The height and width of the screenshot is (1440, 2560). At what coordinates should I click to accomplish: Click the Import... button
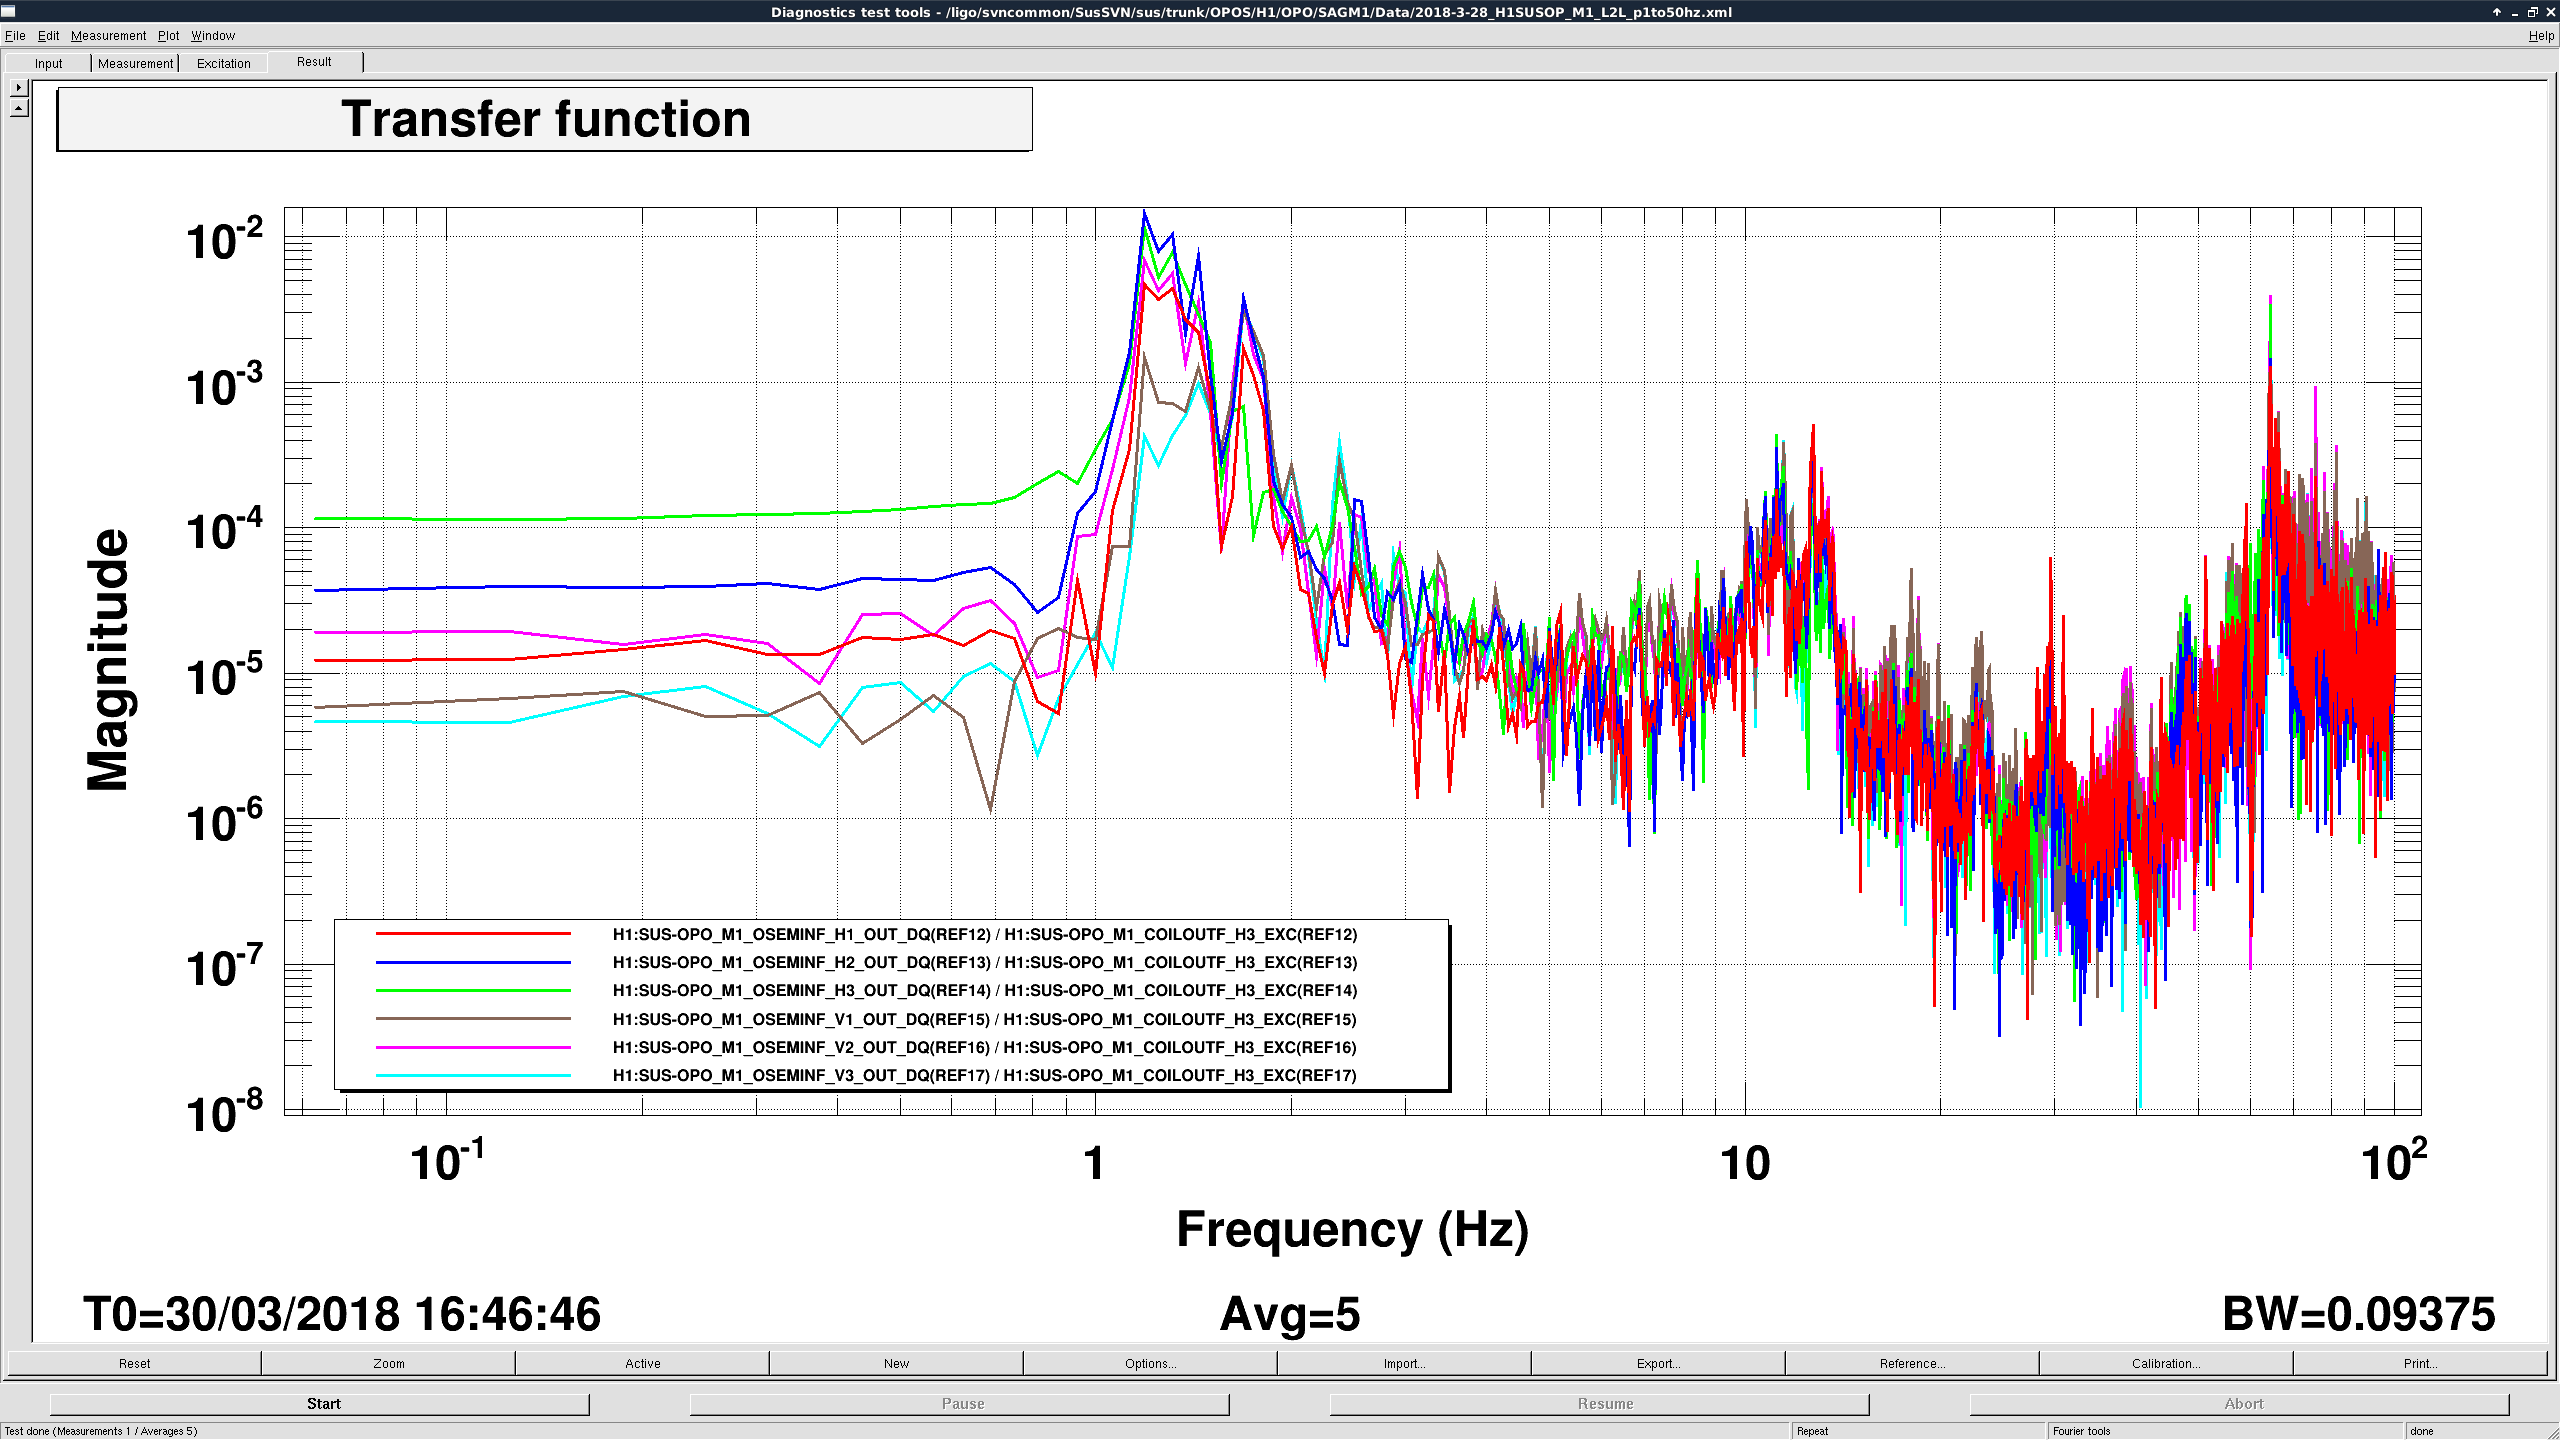1405,1363
